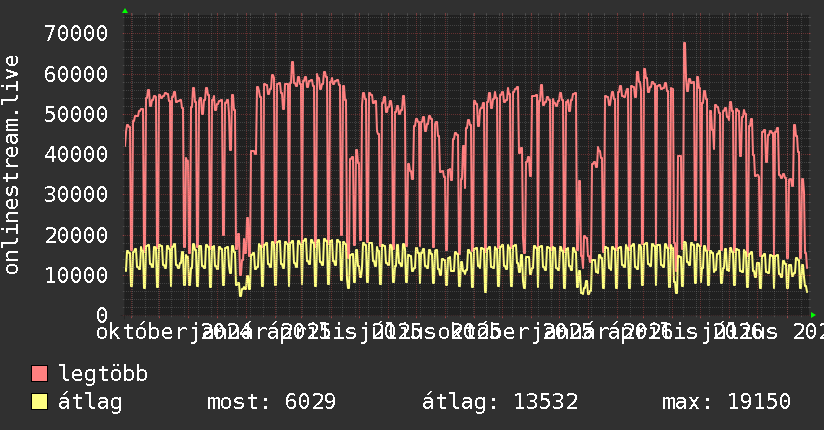
Task: Click the 30000 y-axis label
Action: [76, 194]
